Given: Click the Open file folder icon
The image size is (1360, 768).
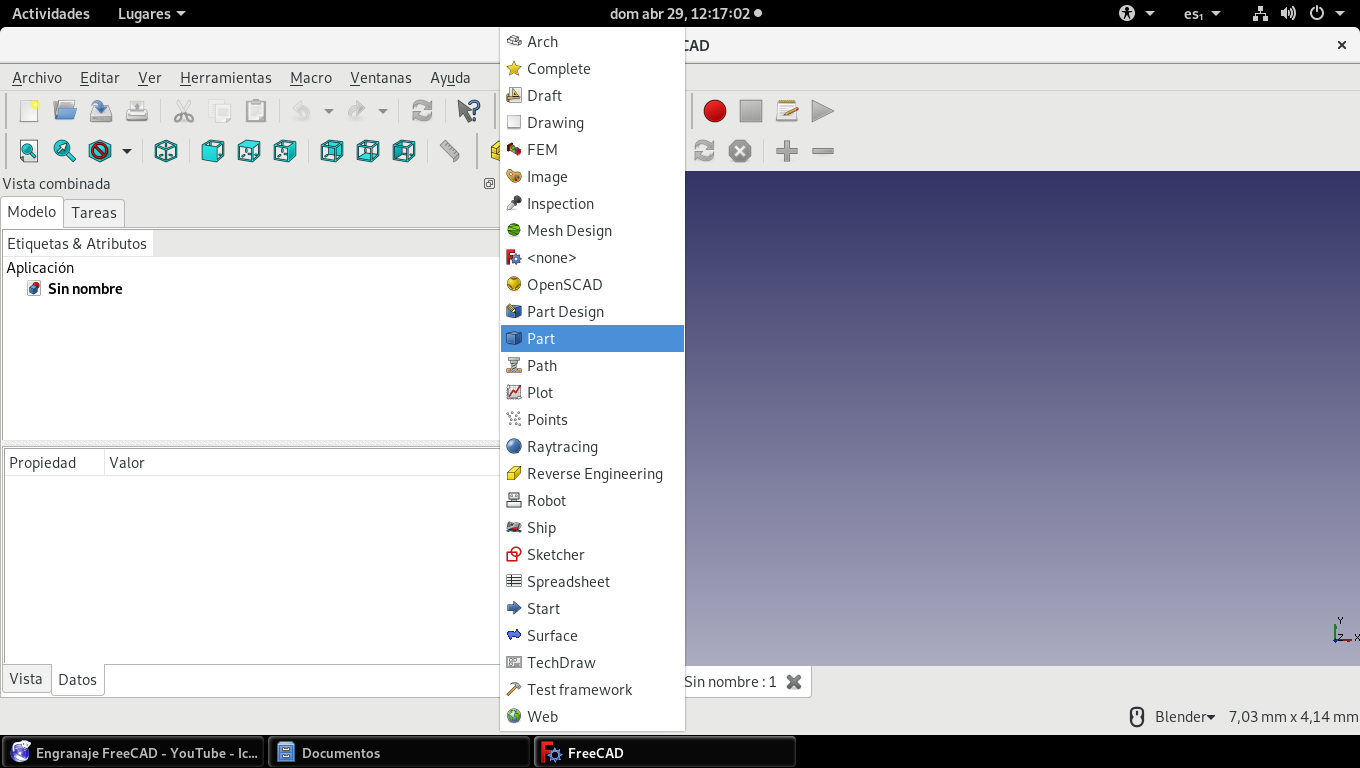Looking at the screenshot, I should tap(65, 111).
